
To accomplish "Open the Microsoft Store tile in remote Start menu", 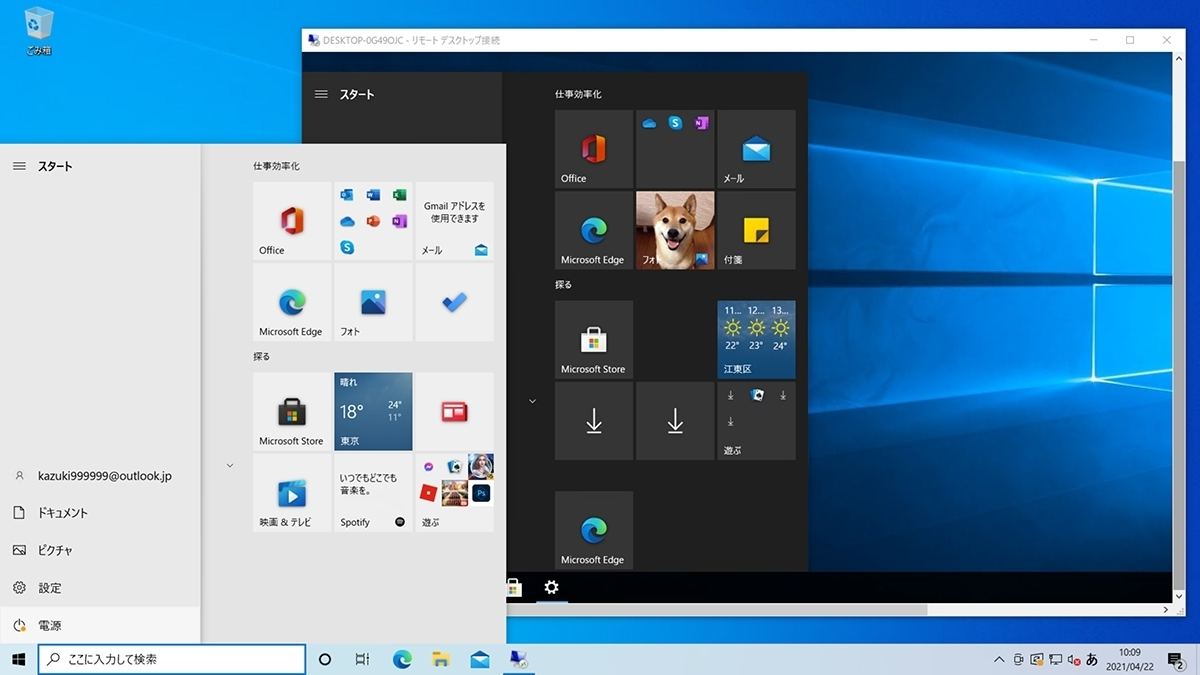I will [594, 340].
